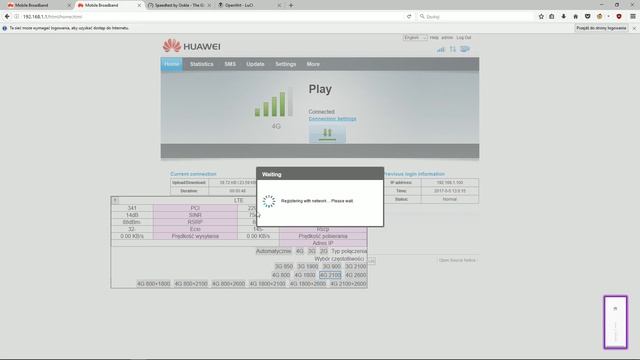This screenshot has height=360, width=640.
Task: Choose the 4G 1800+2600 band combination
Action: [x=308, y=284]
